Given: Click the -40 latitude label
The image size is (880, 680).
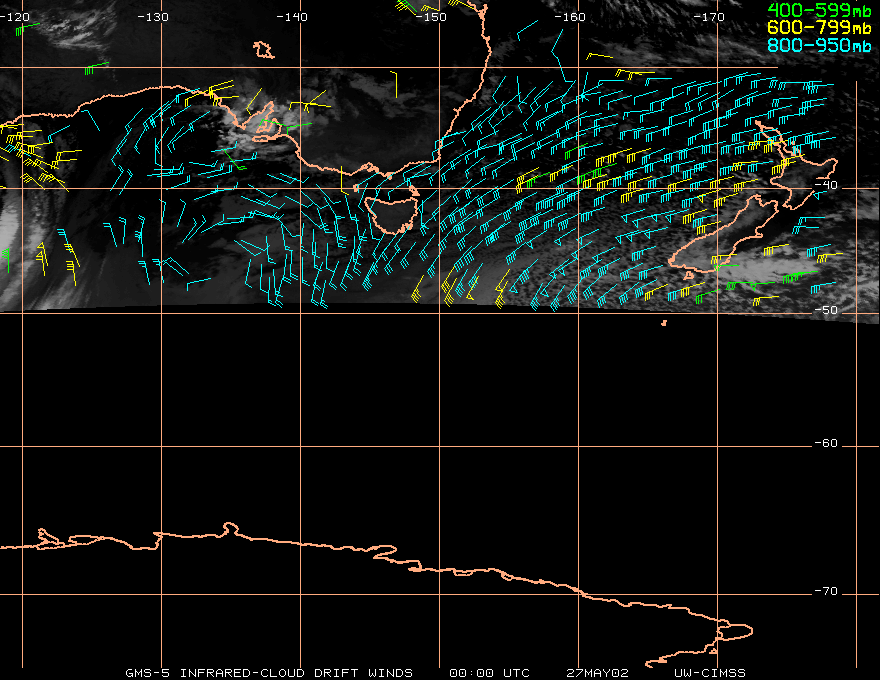Looking at the screenshot, I should [826, 185].
